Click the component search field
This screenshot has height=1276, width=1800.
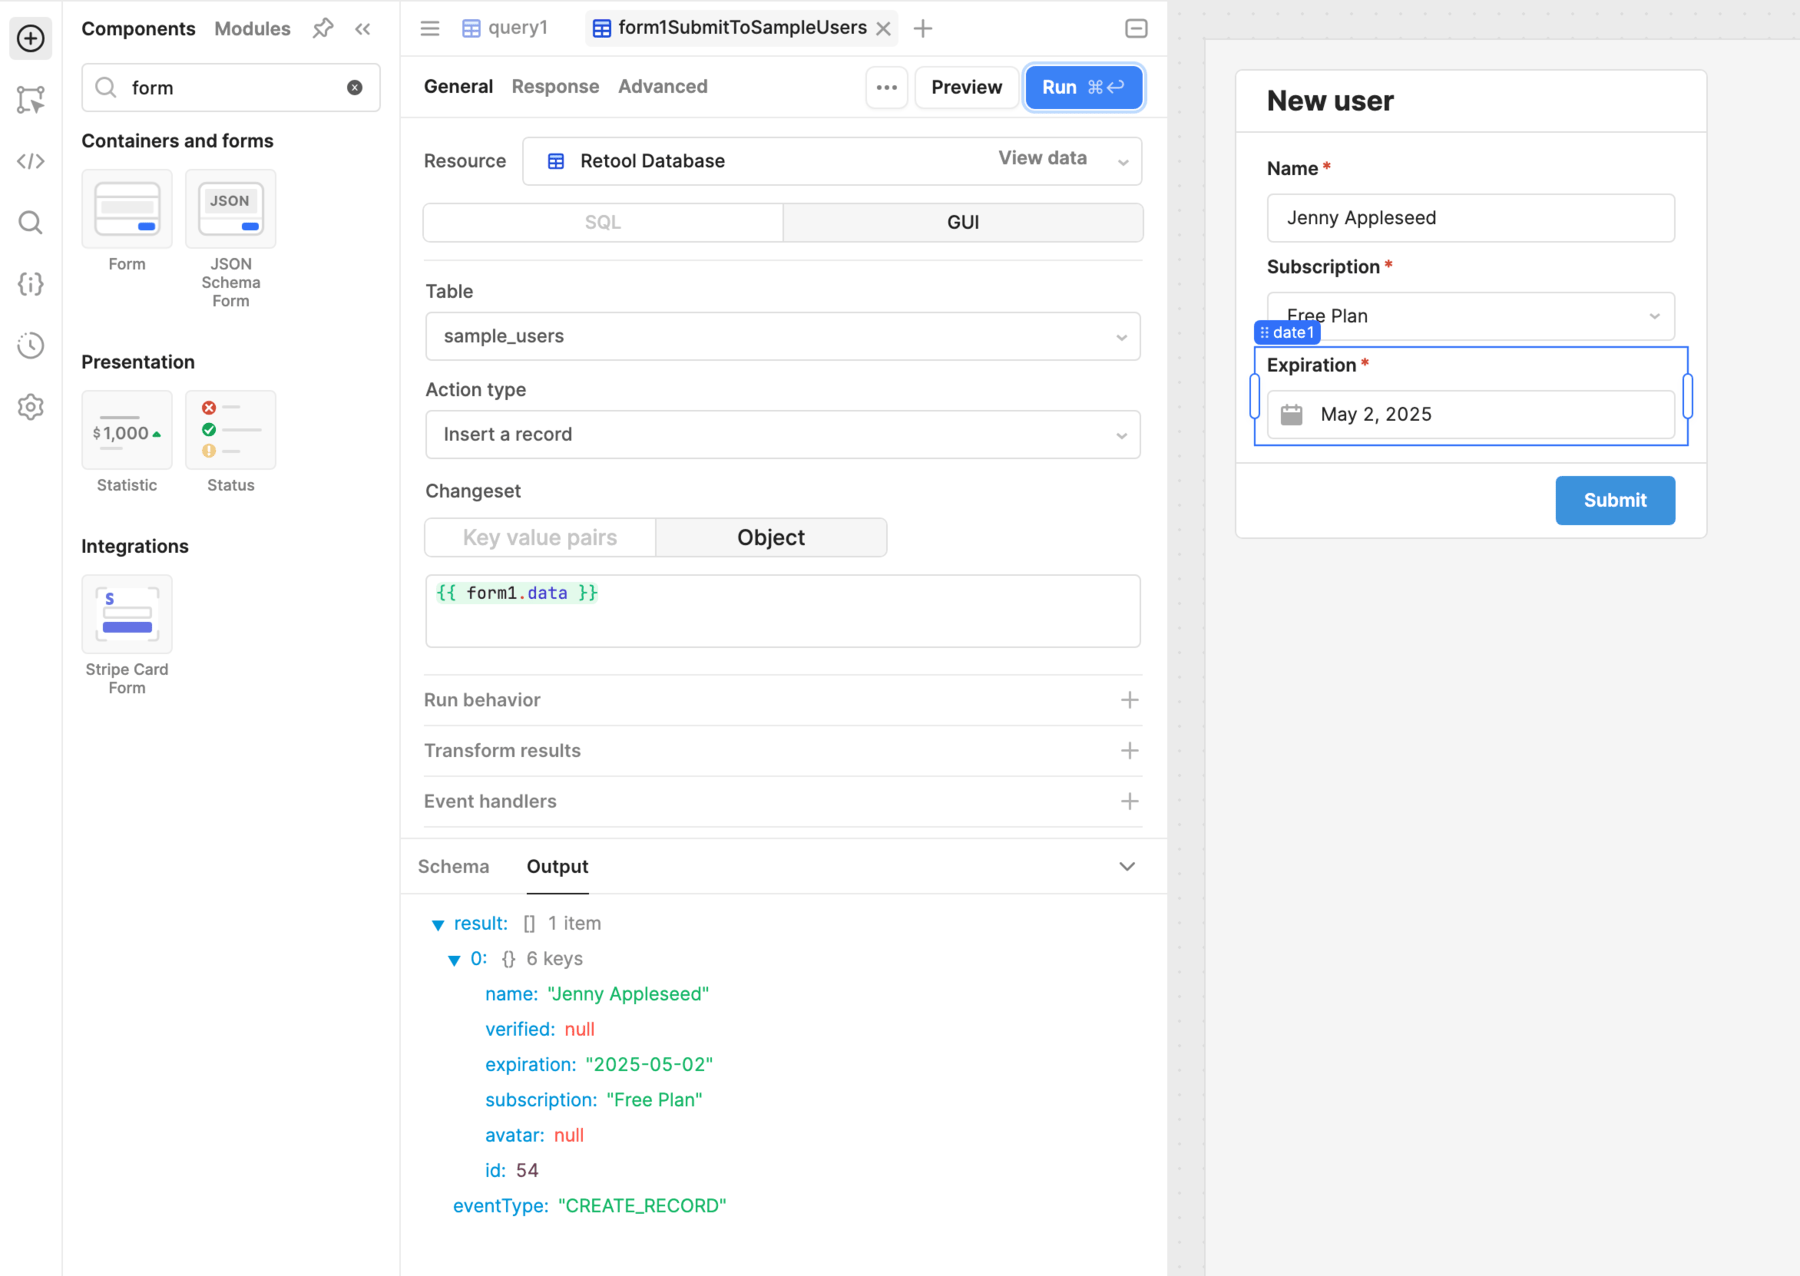click(231, 88)
